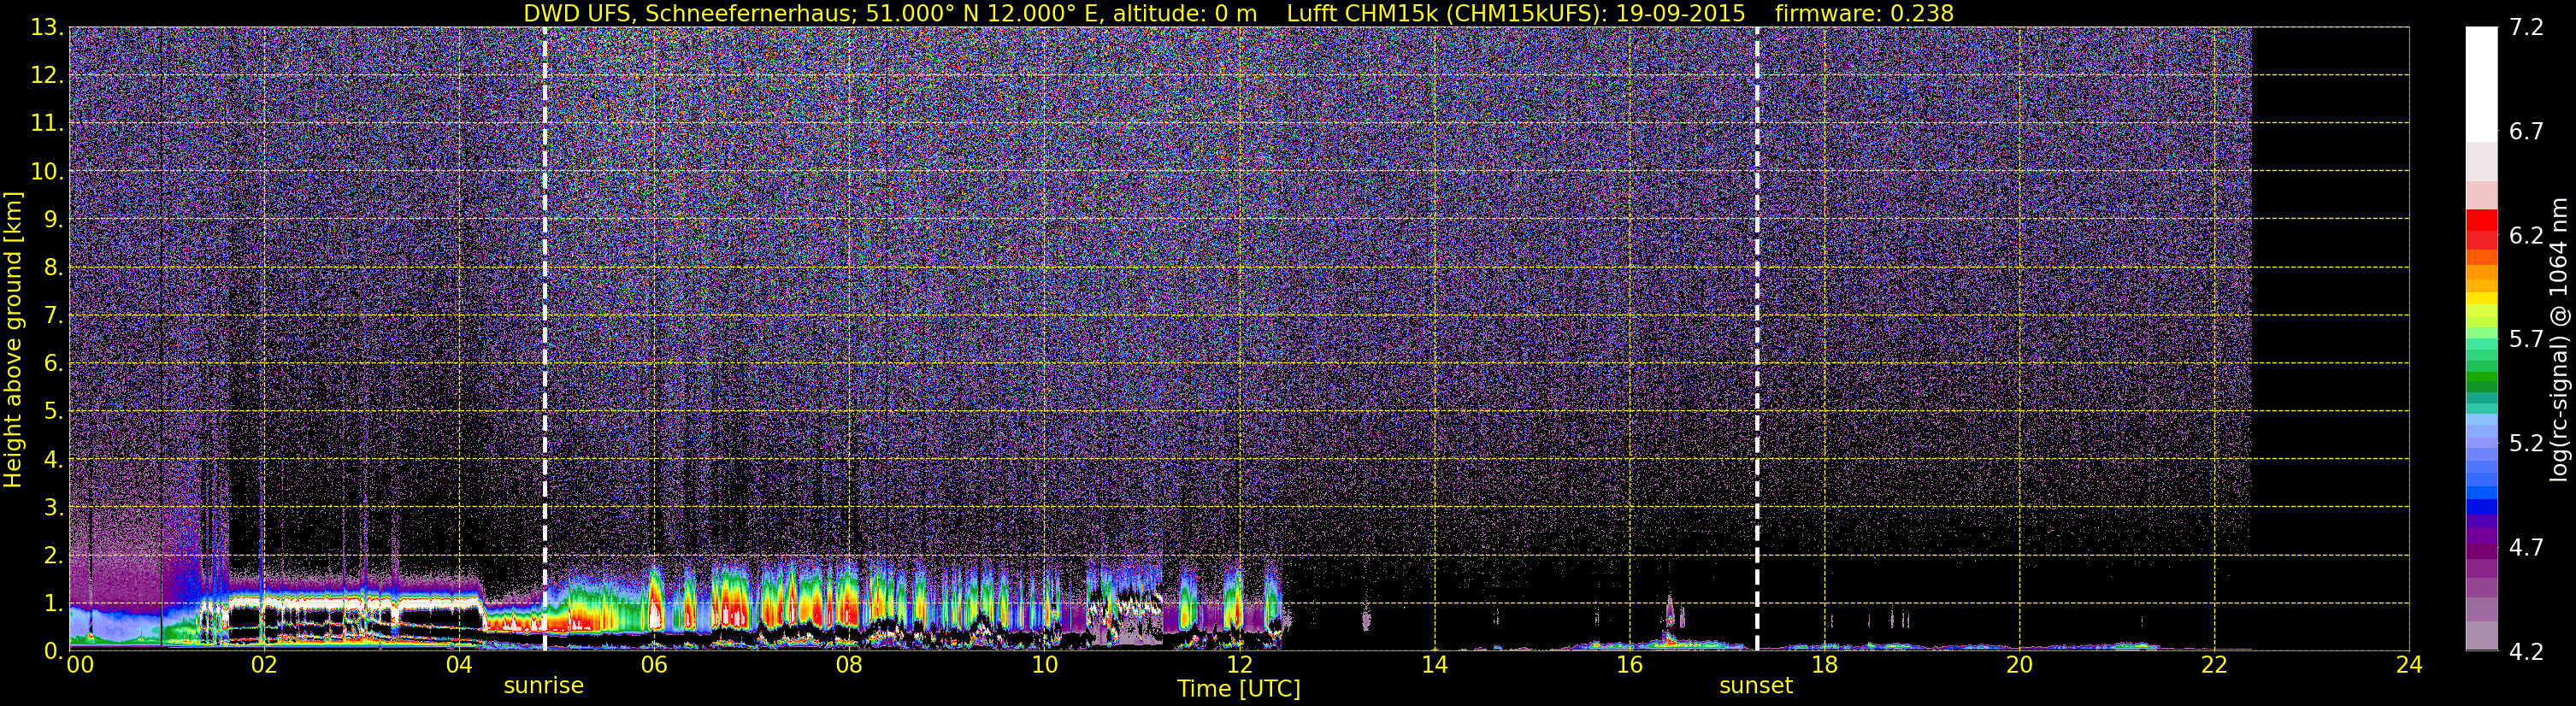2576x706 pixels.
Task: Click the time axis tick "18"
Action: pos(1824,665)
